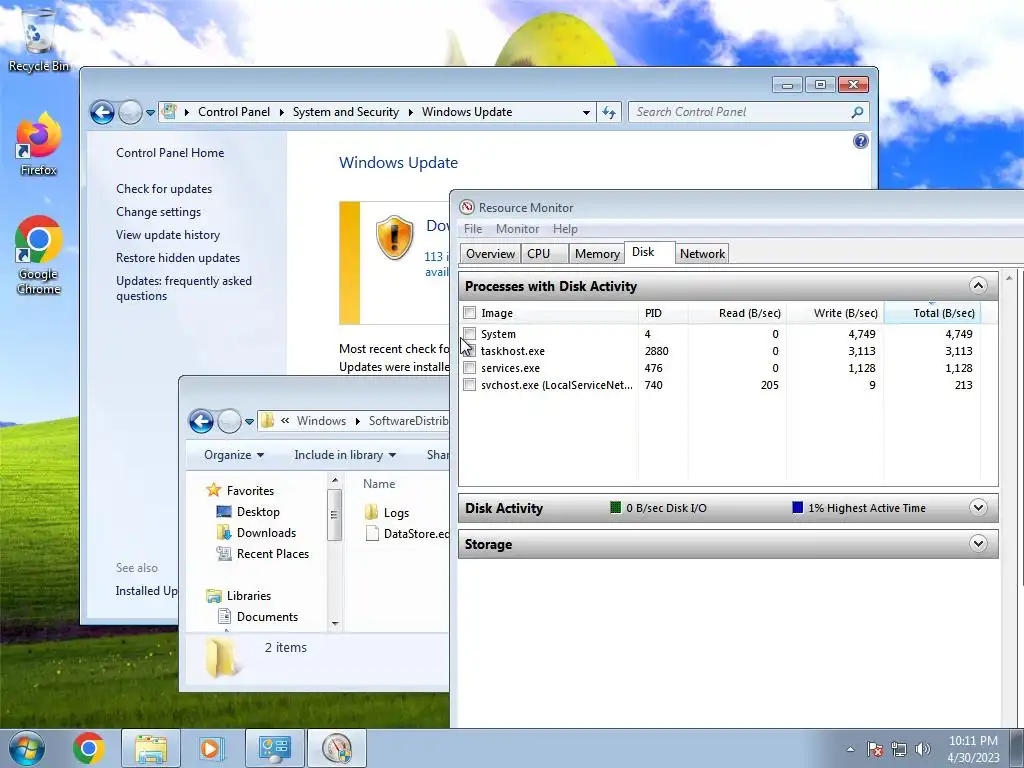
Task: Select the DataStore.edb file
Action: point(408,534)
